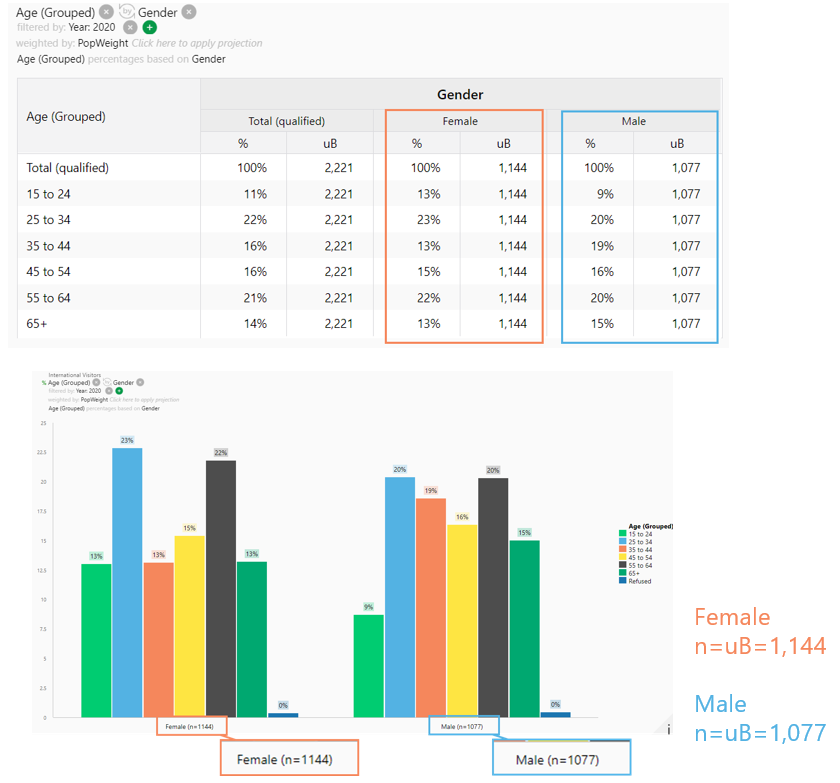Viewport: 840px width, 783px height.
Task: Remove the Age (Grouped) variable chip
Action: (108, 13)
